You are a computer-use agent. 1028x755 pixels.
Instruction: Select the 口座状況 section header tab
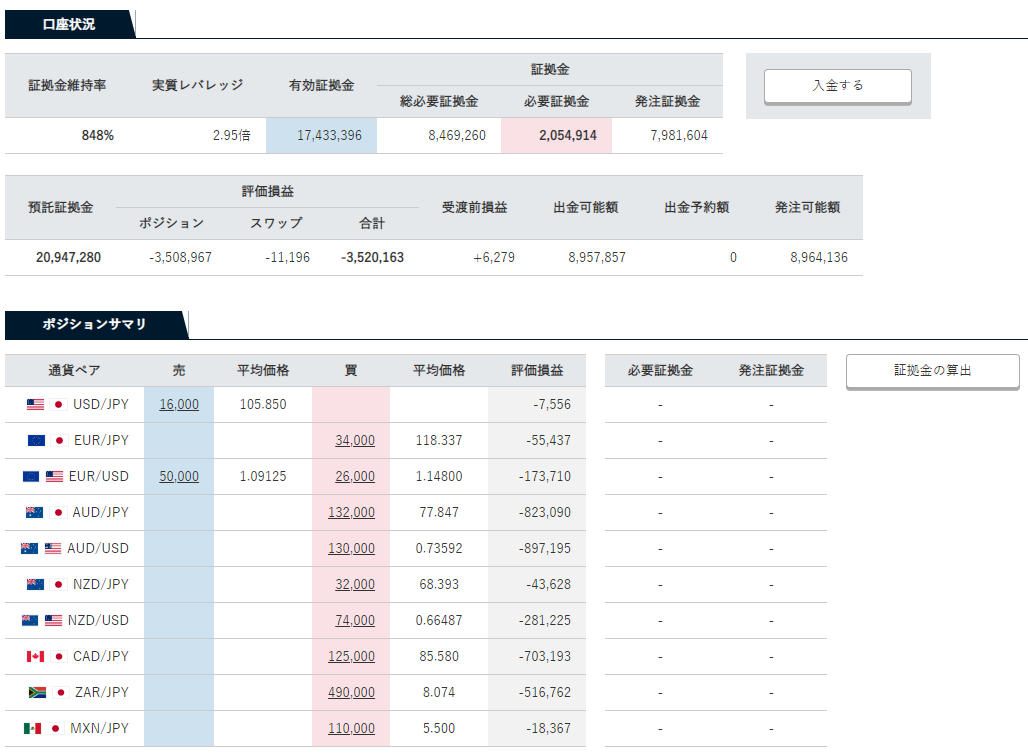click(x=69, y=24)
